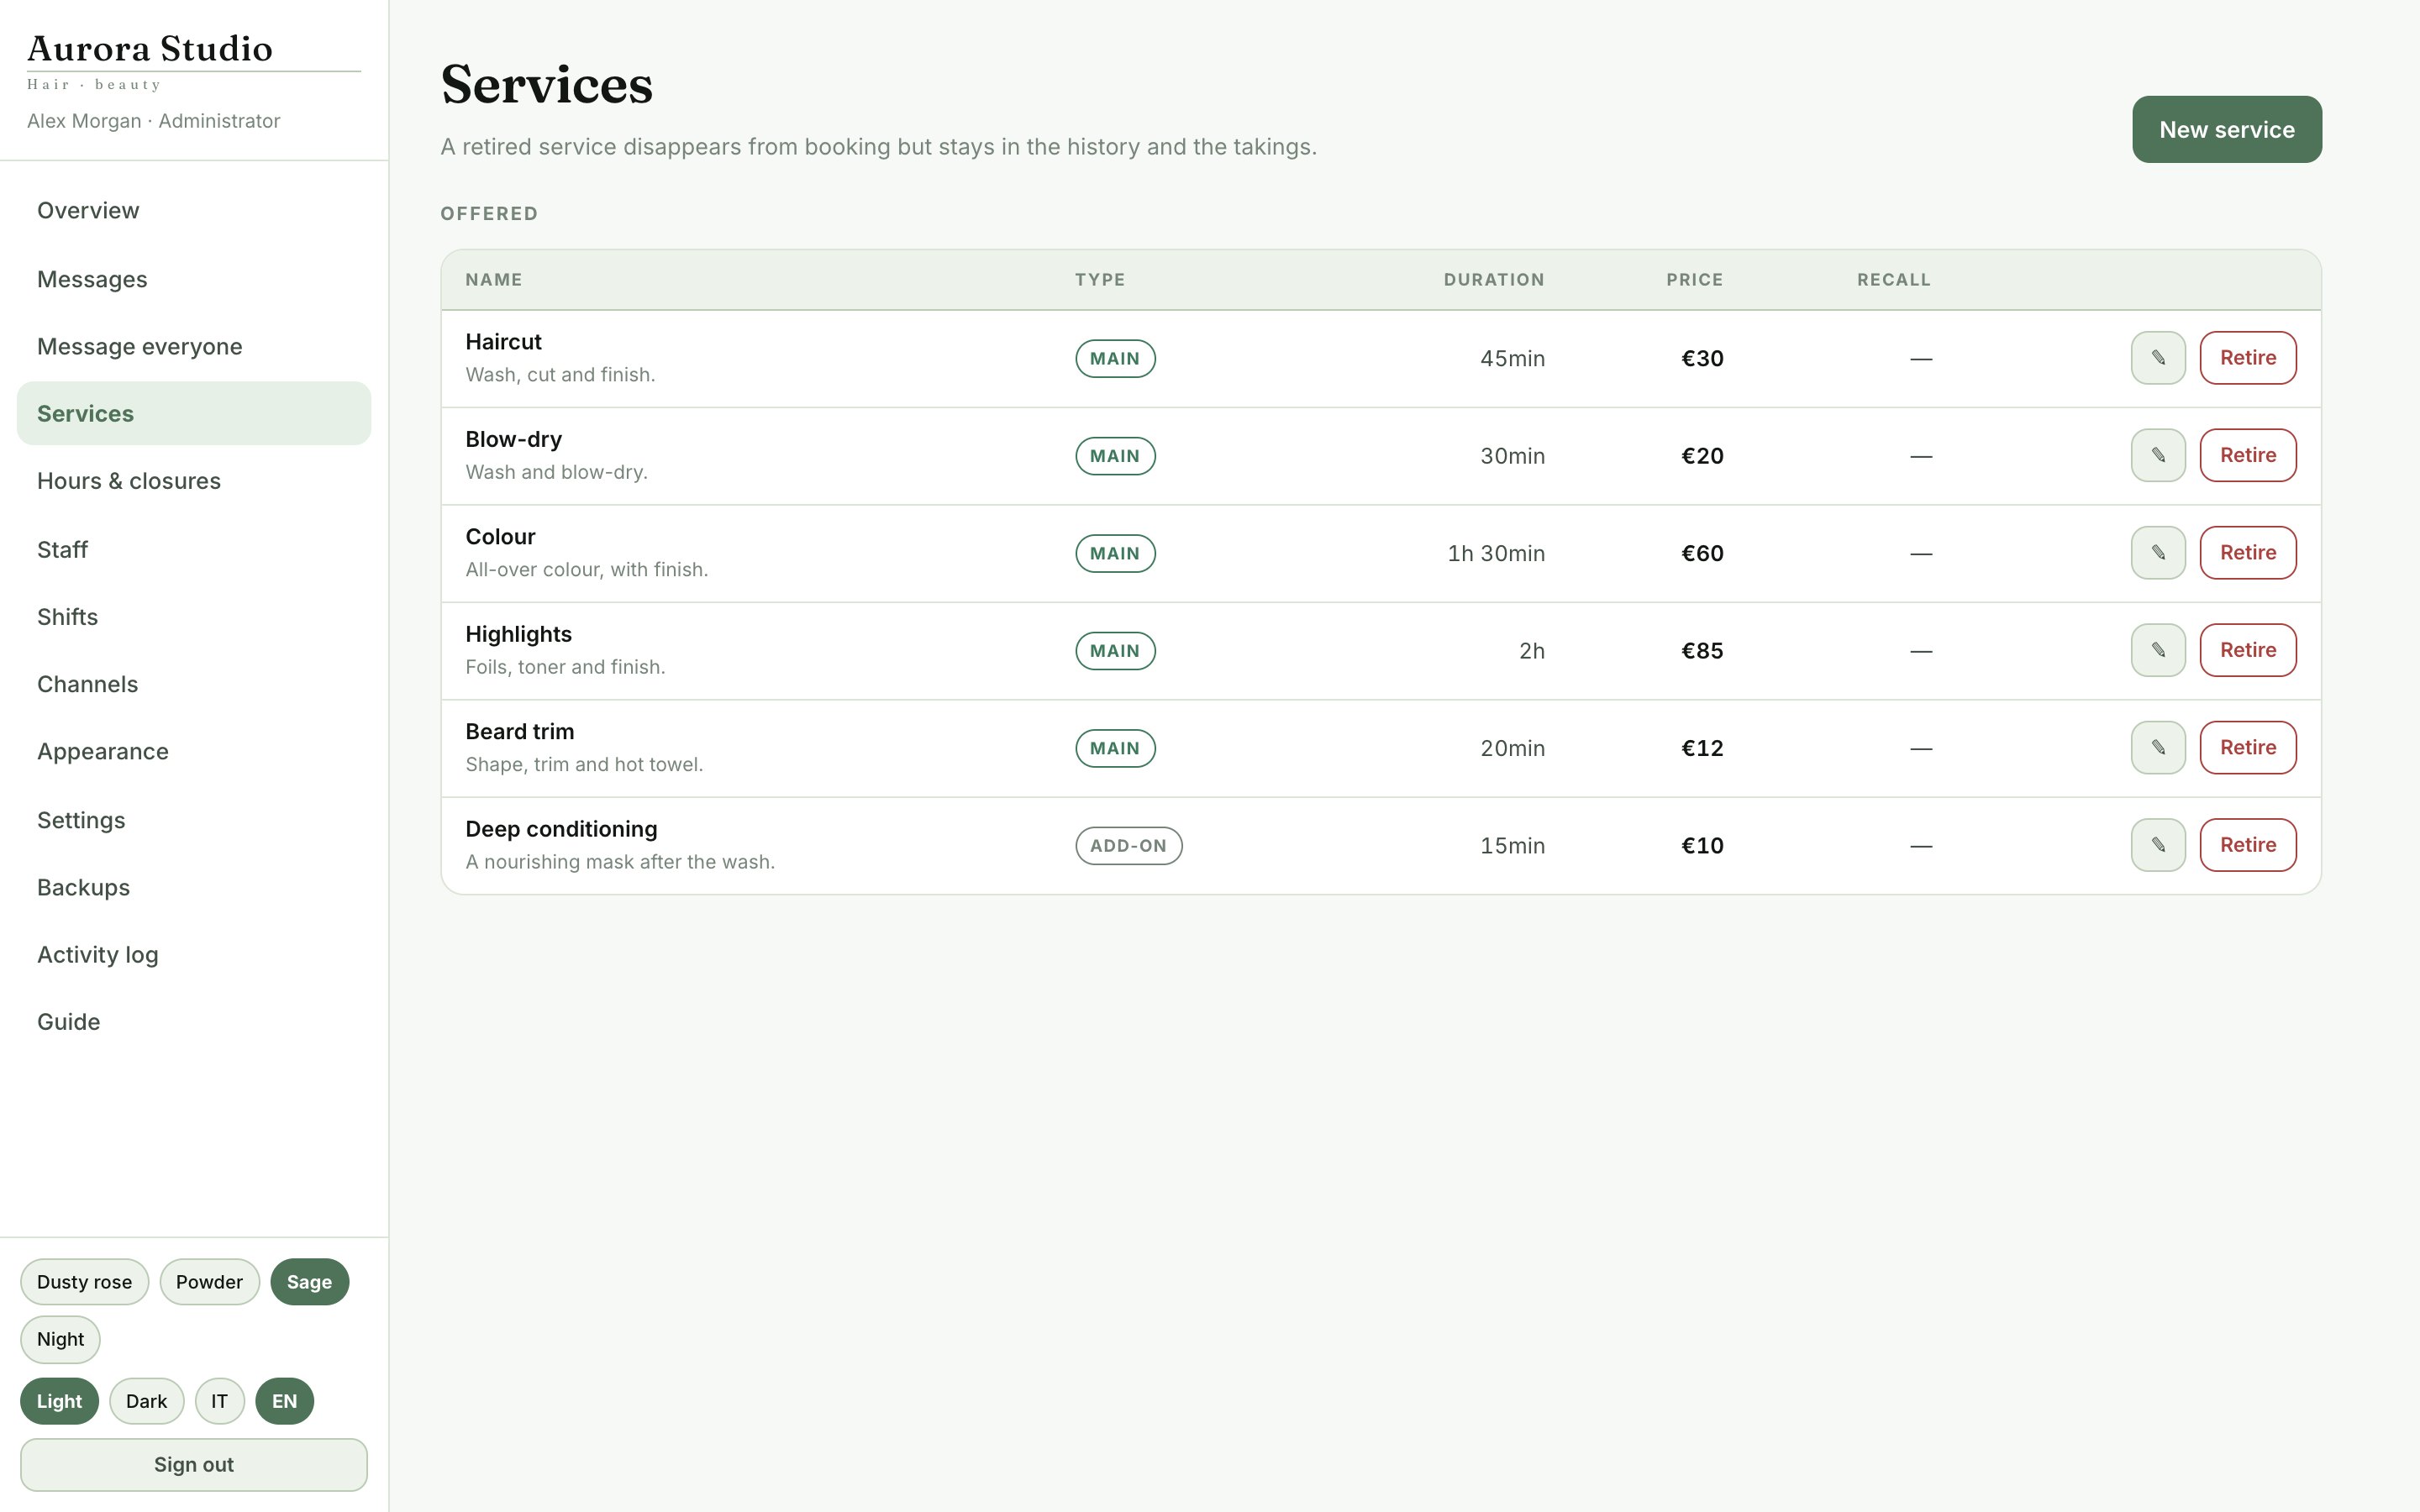Click the Highlights service name
Image resolution: width=2420 pixels, height=1512 pixels.
tap(518, 635)
